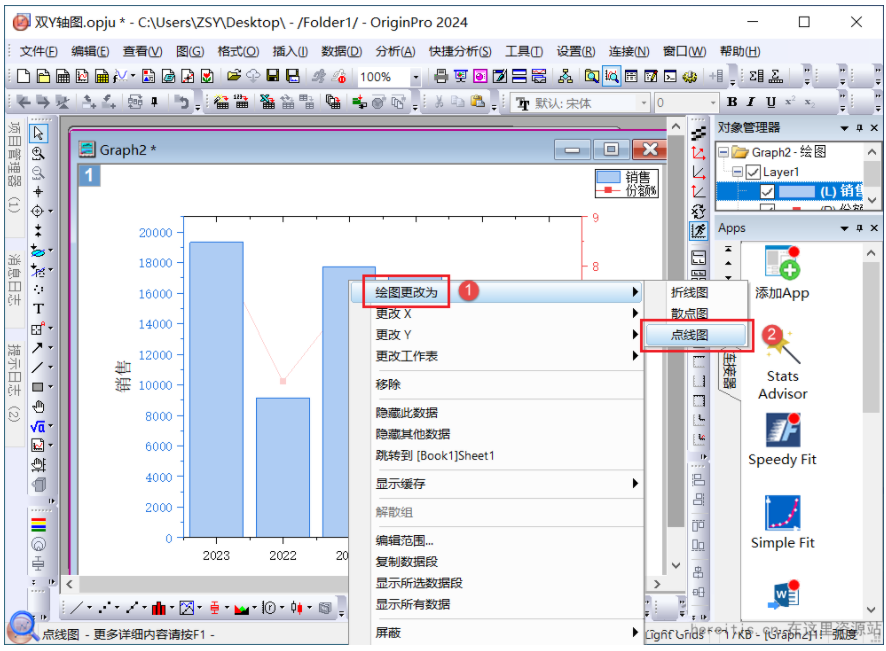Click the graph legend box 销售 份额%
This screenshot has height=651, width=886.
(627, 184)
